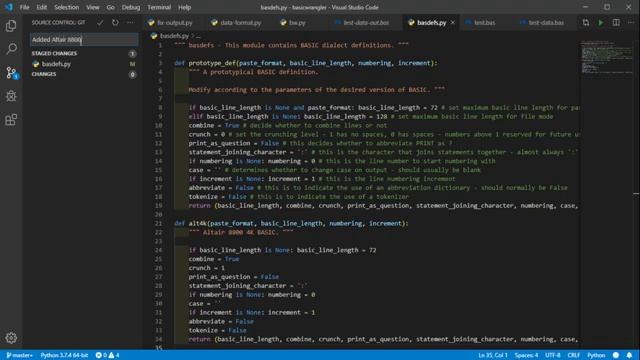This screenshot has width=640, height=360.
Task: Open the Extensions view in activity bar
Action: 11,120
